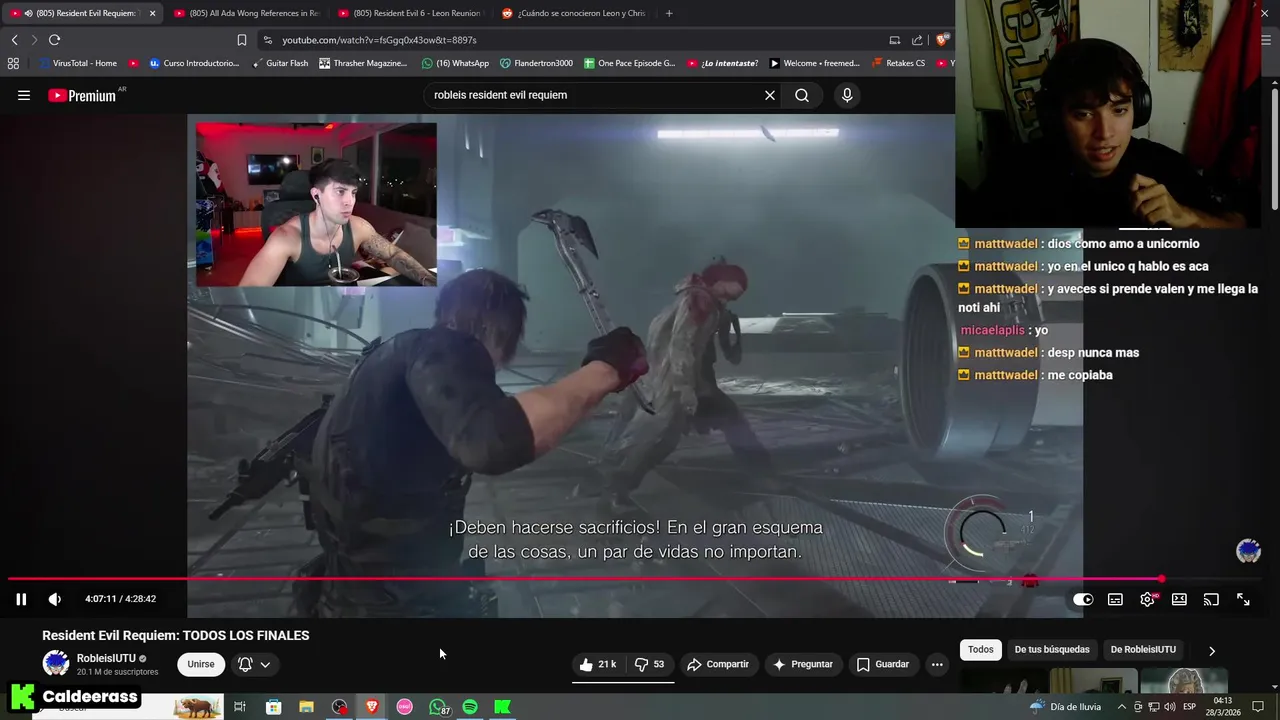
Task: Clear the search box text
Action: (x=770, y=95)
